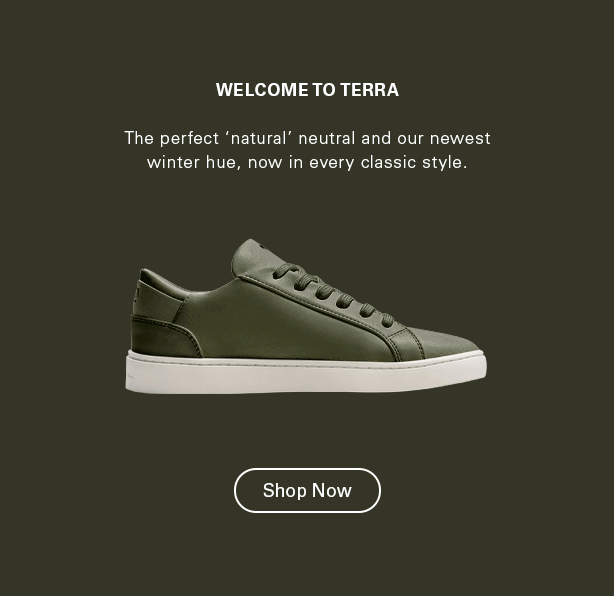614x596 pixels.
Task: Click the sneaker's laces
Action: pos(333,294)
